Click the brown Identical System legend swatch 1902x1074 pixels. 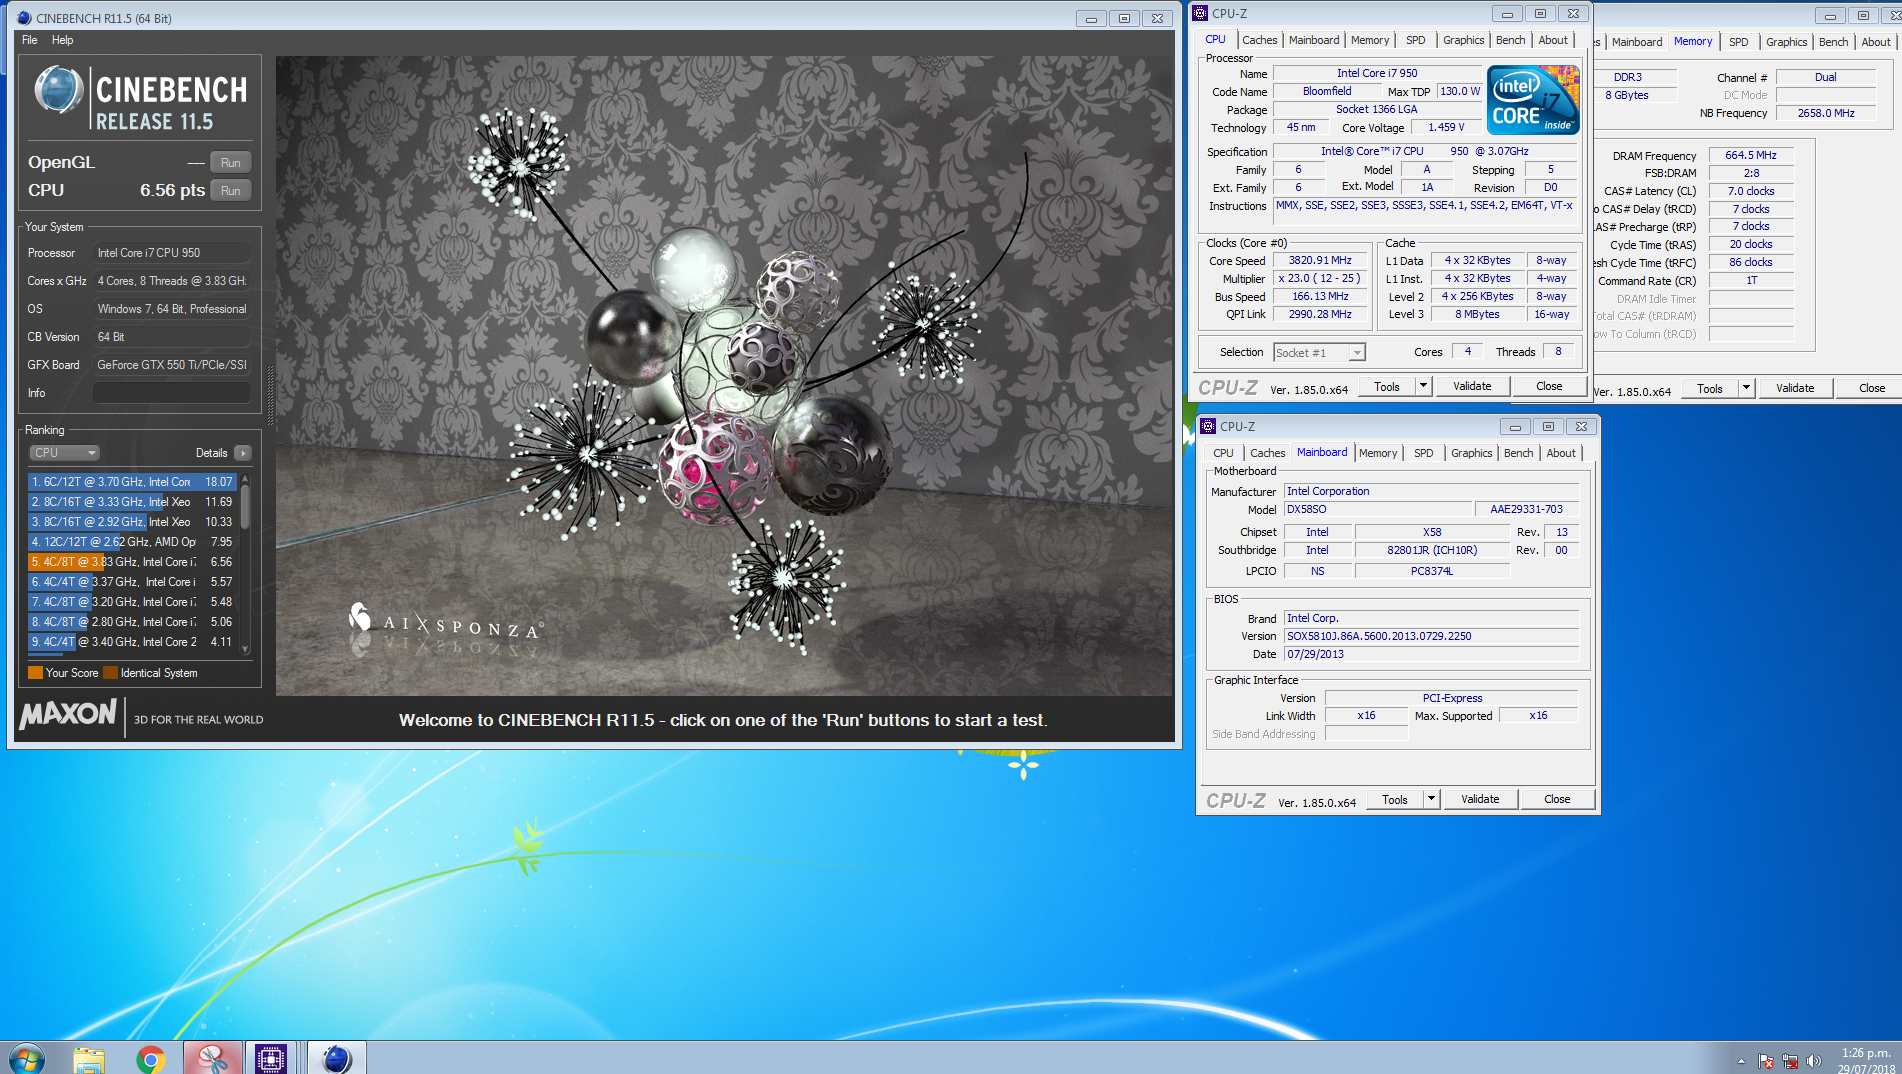click(110, 673)
